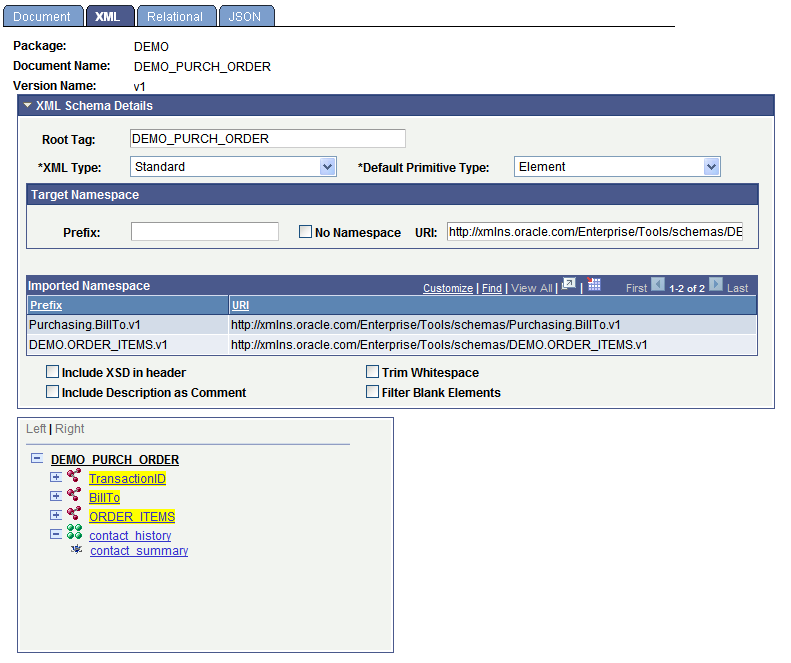Image resolution: width=791 pixels, height=663 pixels.
Task: Click the next row arrow icon
Action: tap(715, 285)
